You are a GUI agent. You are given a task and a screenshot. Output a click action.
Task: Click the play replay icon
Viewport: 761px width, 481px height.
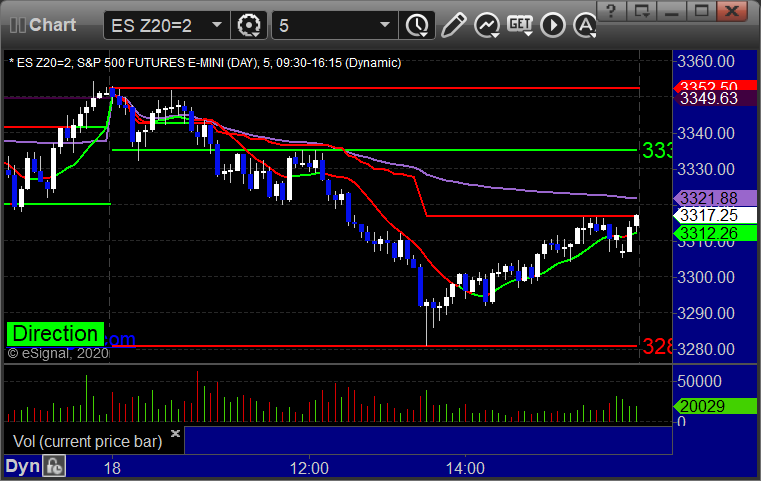point(552,25)
